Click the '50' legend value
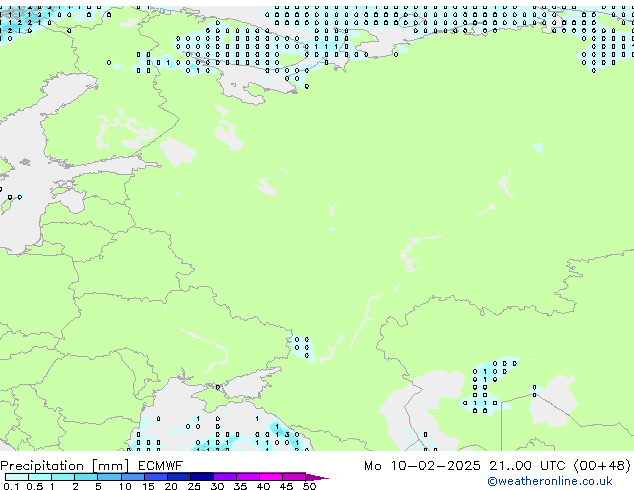Screen dimensions: 634x490 tap(309, 486)
